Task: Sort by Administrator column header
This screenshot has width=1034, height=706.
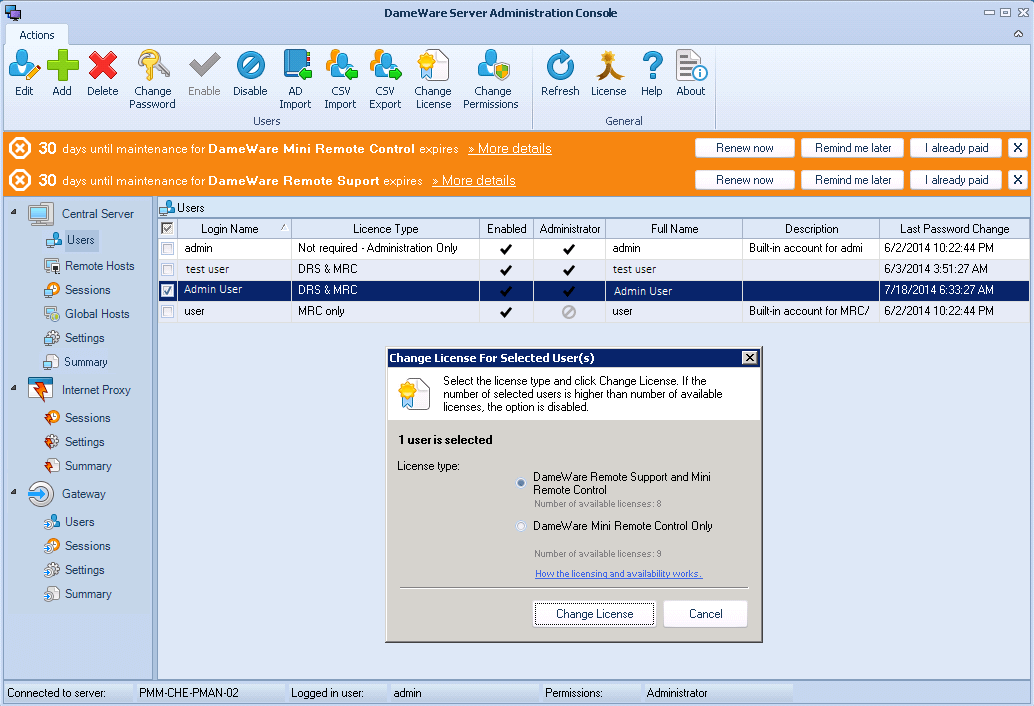Action: tap(570, 229)
